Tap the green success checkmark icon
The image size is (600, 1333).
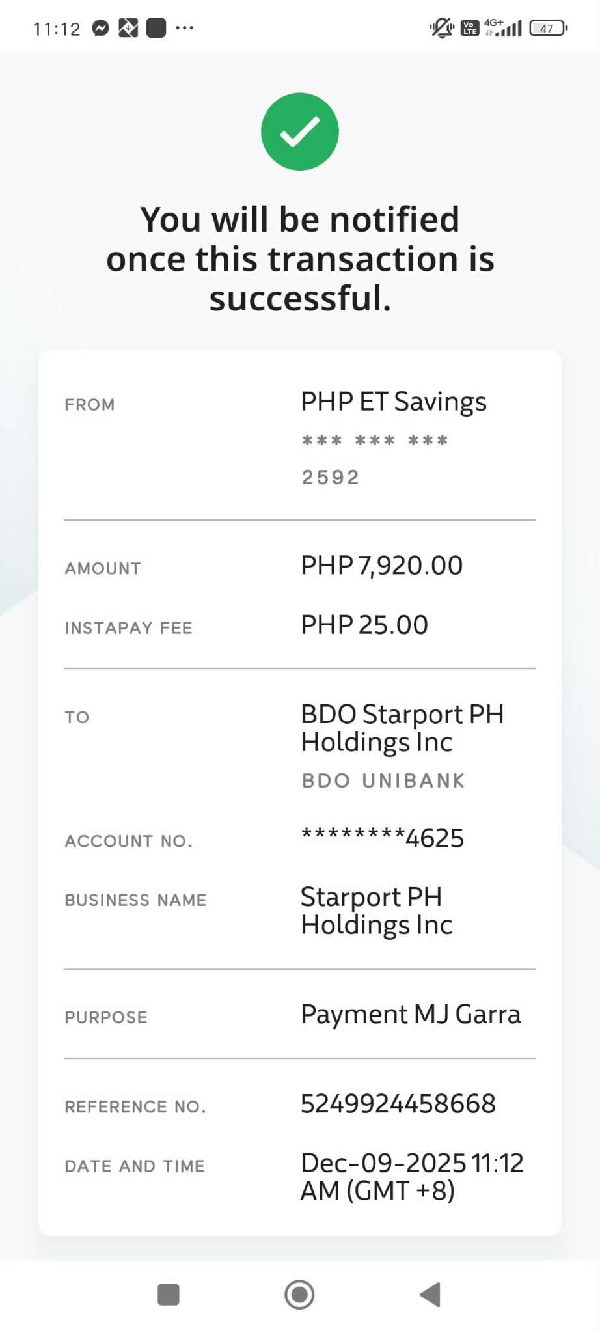[299, 132]
